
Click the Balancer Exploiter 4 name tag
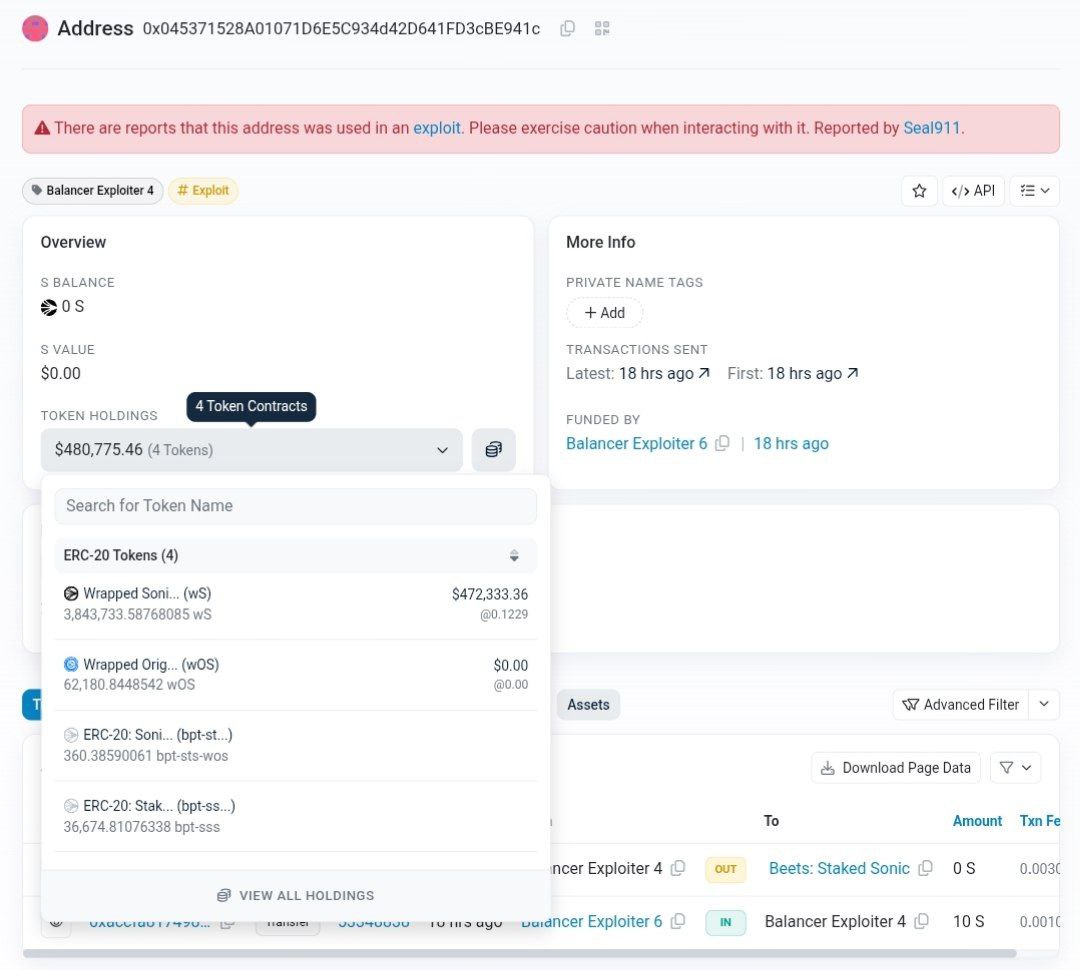[x=93, y=191]
